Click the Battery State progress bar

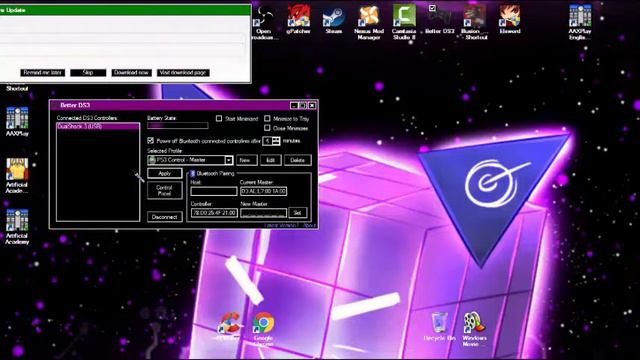tap(178, 126)
